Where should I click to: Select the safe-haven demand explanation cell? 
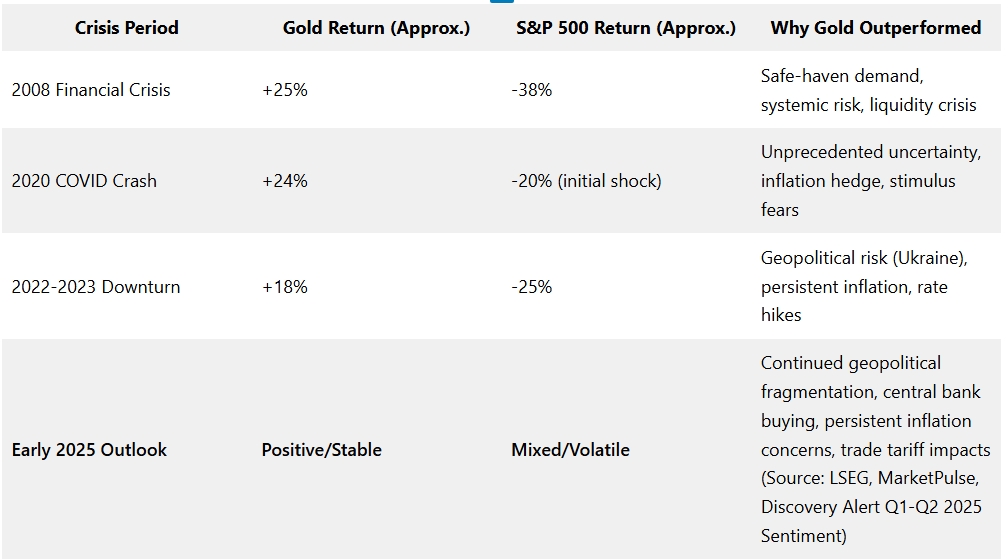coord(868,90)
